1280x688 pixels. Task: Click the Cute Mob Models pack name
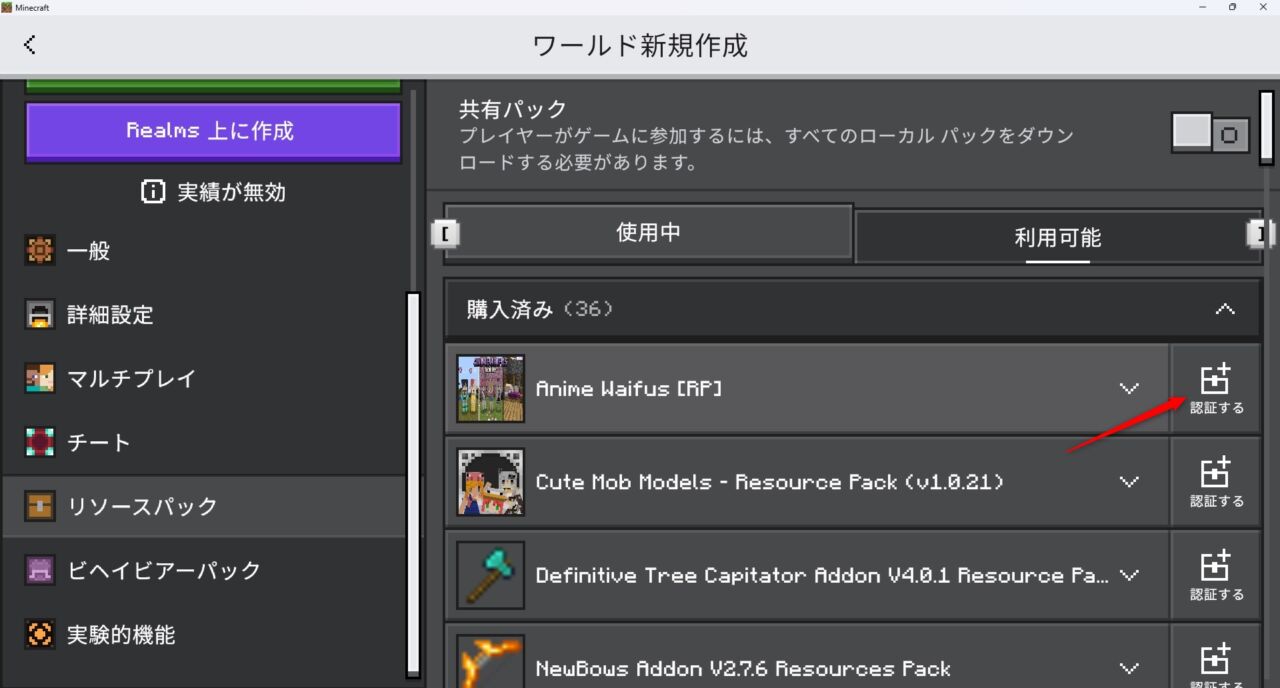click(x=770, y=482)
